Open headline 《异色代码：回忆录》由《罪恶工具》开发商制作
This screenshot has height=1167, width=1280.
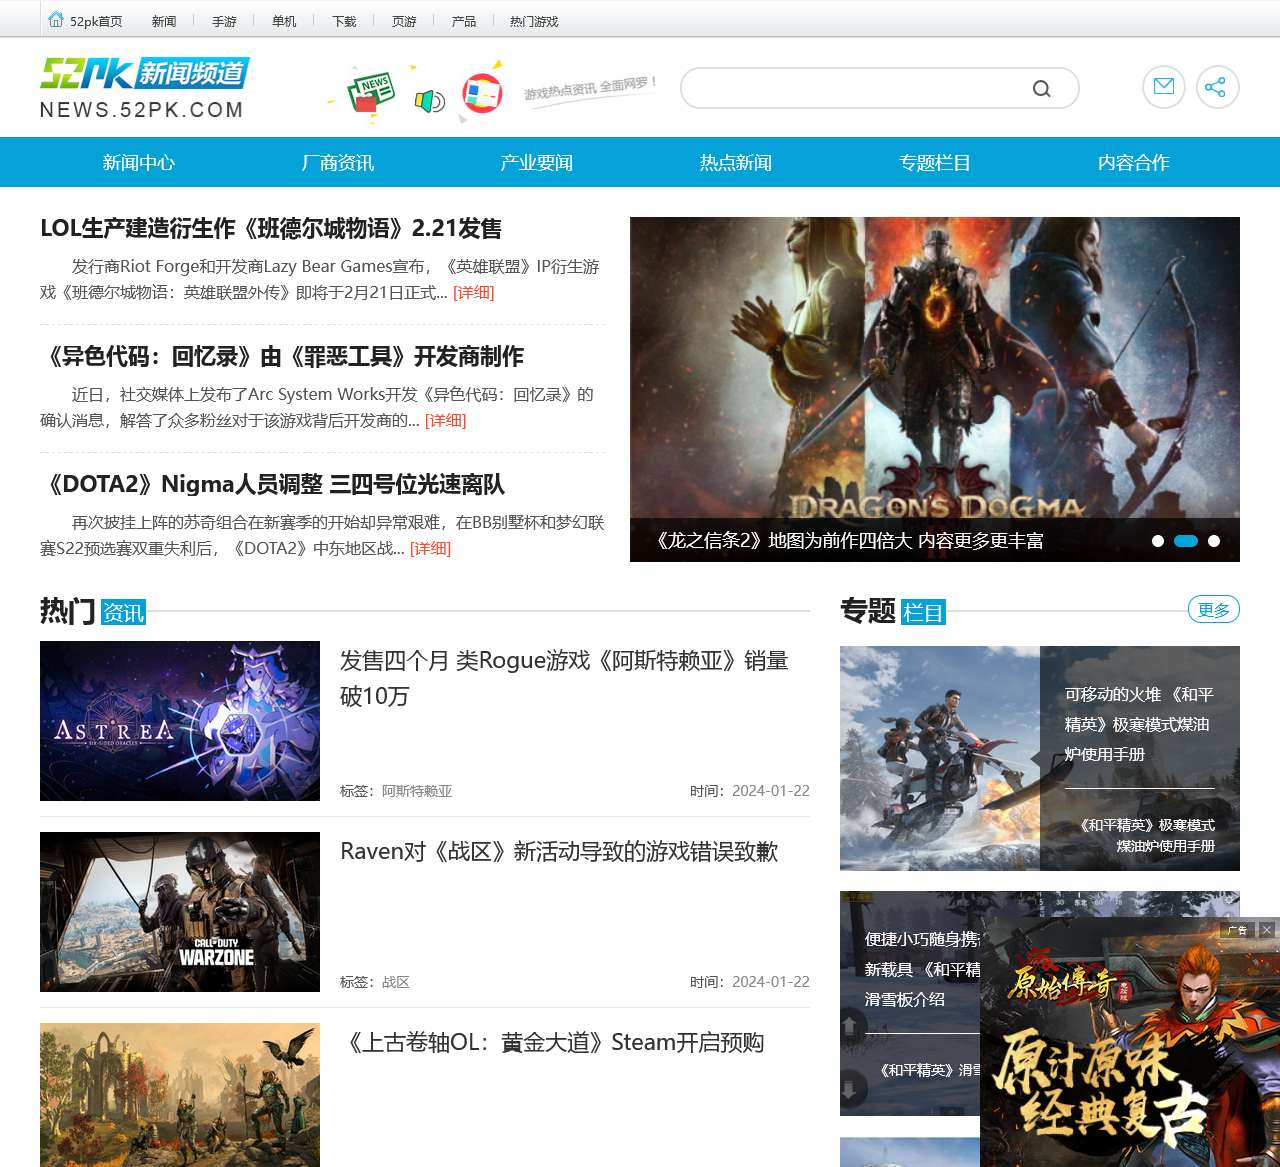282,356
